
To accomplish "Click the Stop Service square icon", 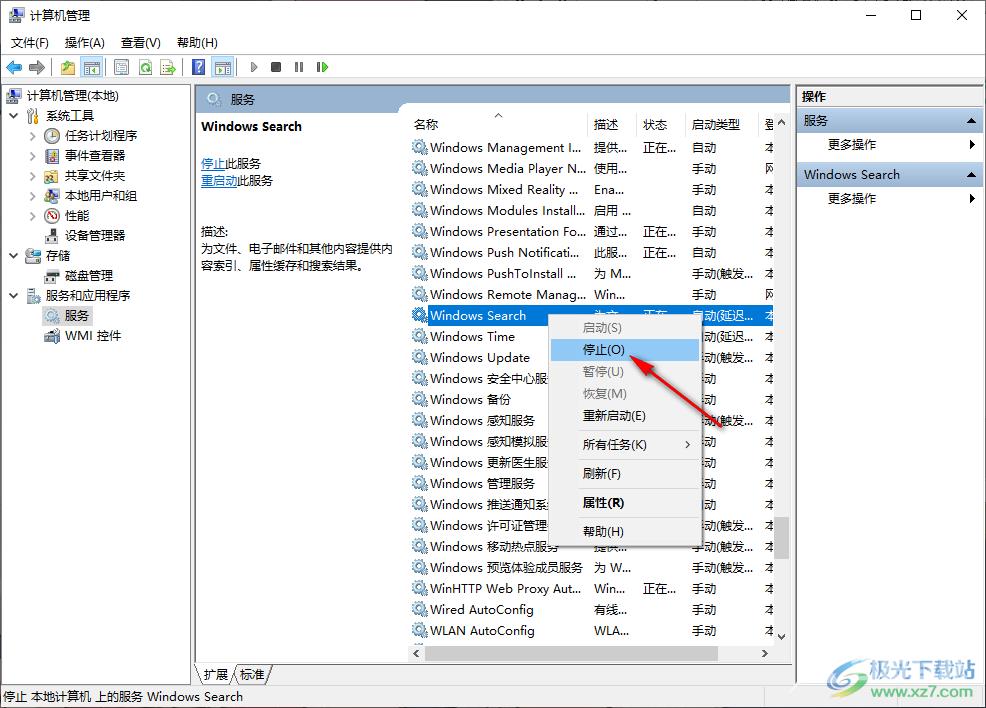I will 275,67.
